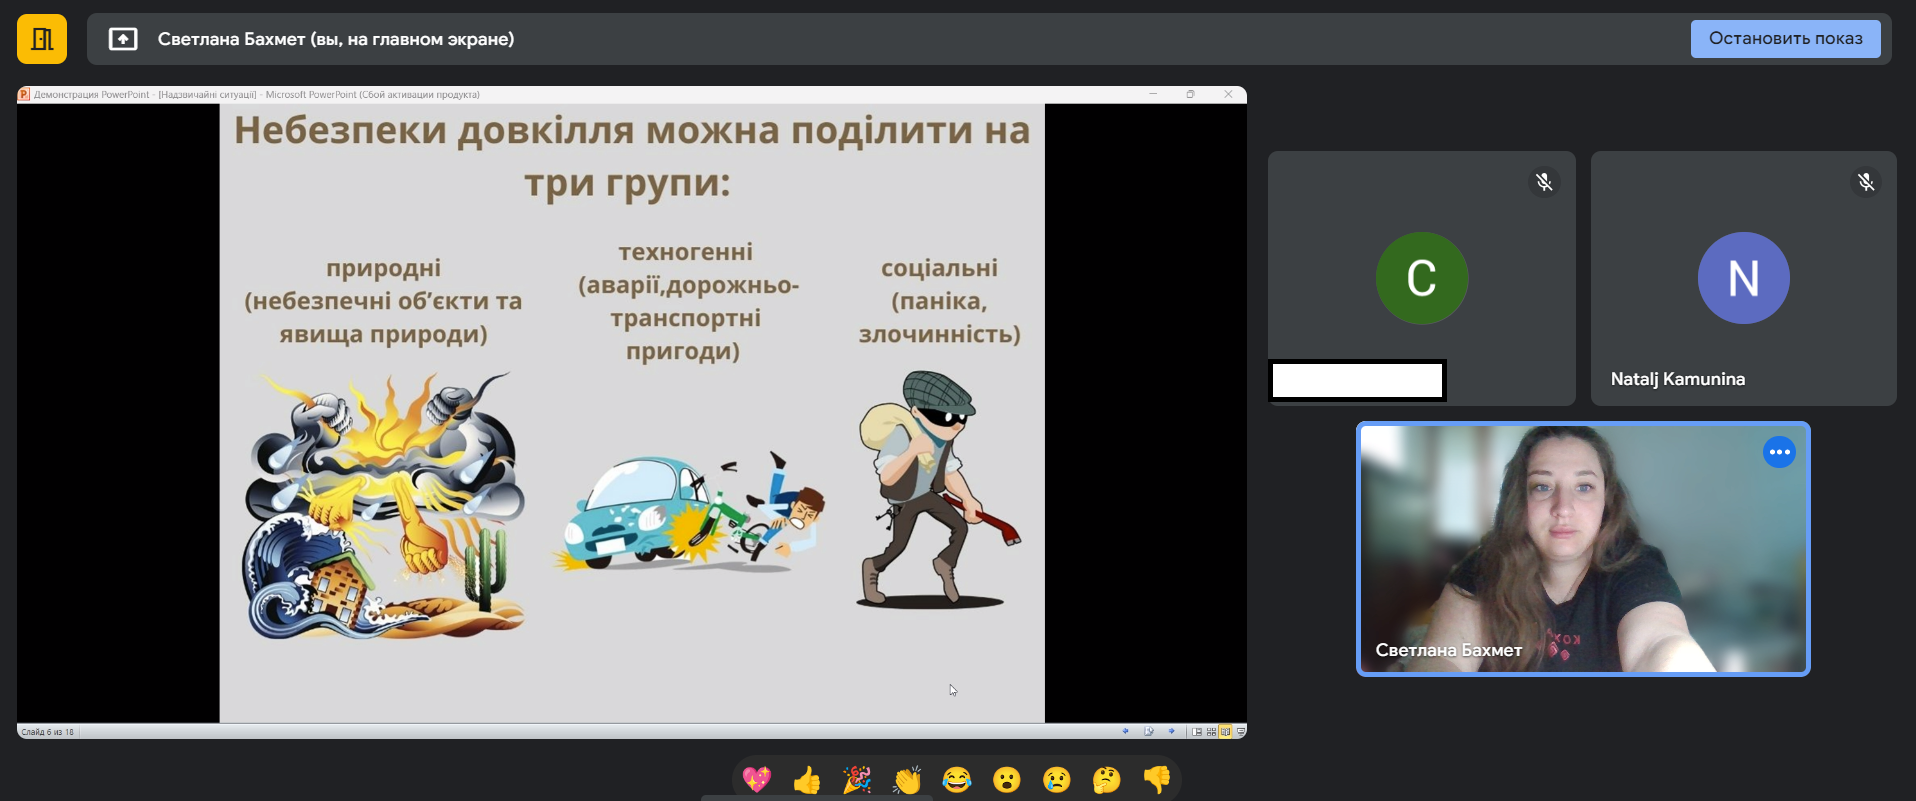Send the party popper reaction
Image resolution: width=1916 pixels, height=801 pixels.
[x=857, y=779]
